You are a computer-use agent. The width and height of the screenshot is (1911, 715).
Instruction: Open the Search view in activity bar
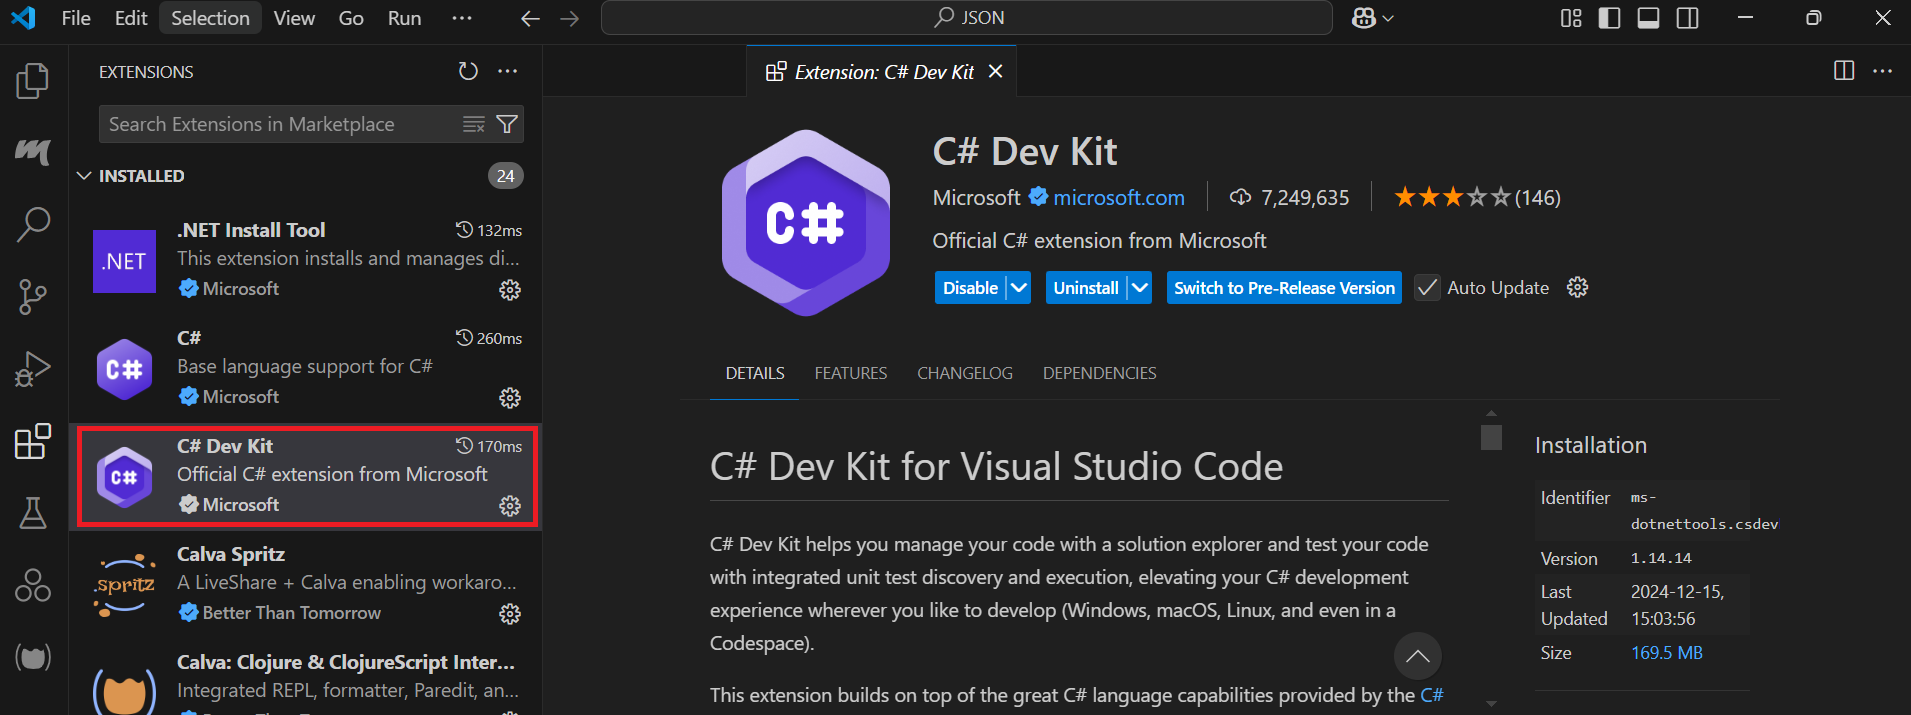coord(33,225)
